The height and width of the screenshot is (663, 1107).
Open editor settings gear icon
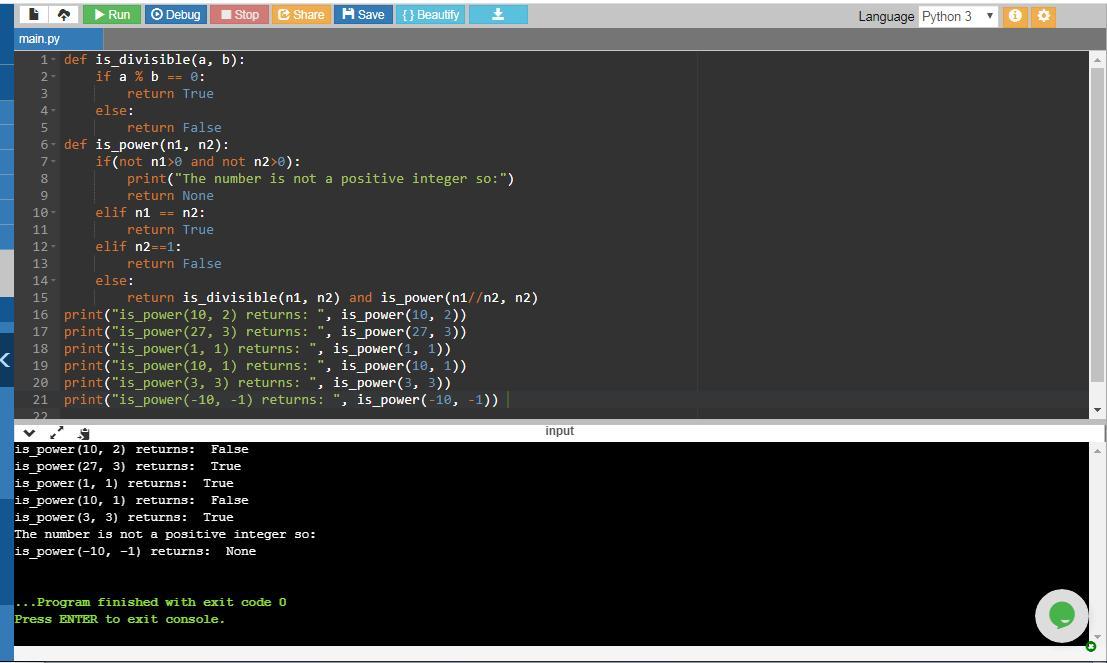[1043, 16]
